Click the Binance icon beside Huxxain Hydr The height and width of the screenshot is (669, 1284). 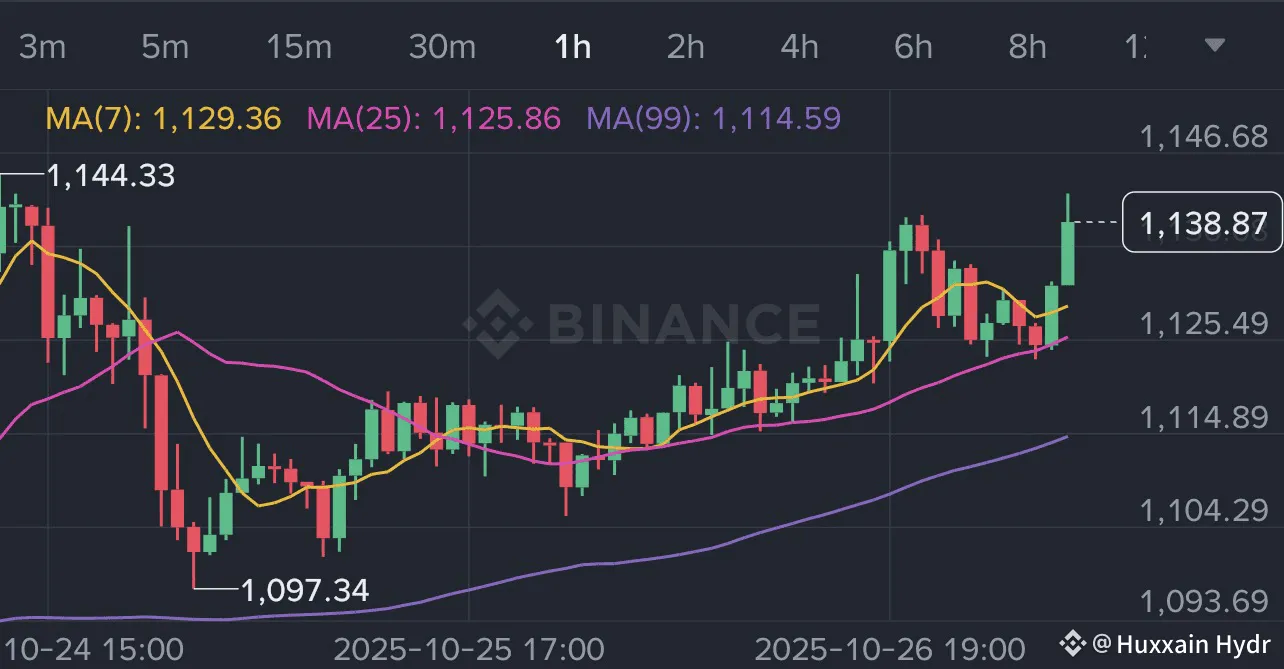pyautogui.click(x=1073, y=643)
